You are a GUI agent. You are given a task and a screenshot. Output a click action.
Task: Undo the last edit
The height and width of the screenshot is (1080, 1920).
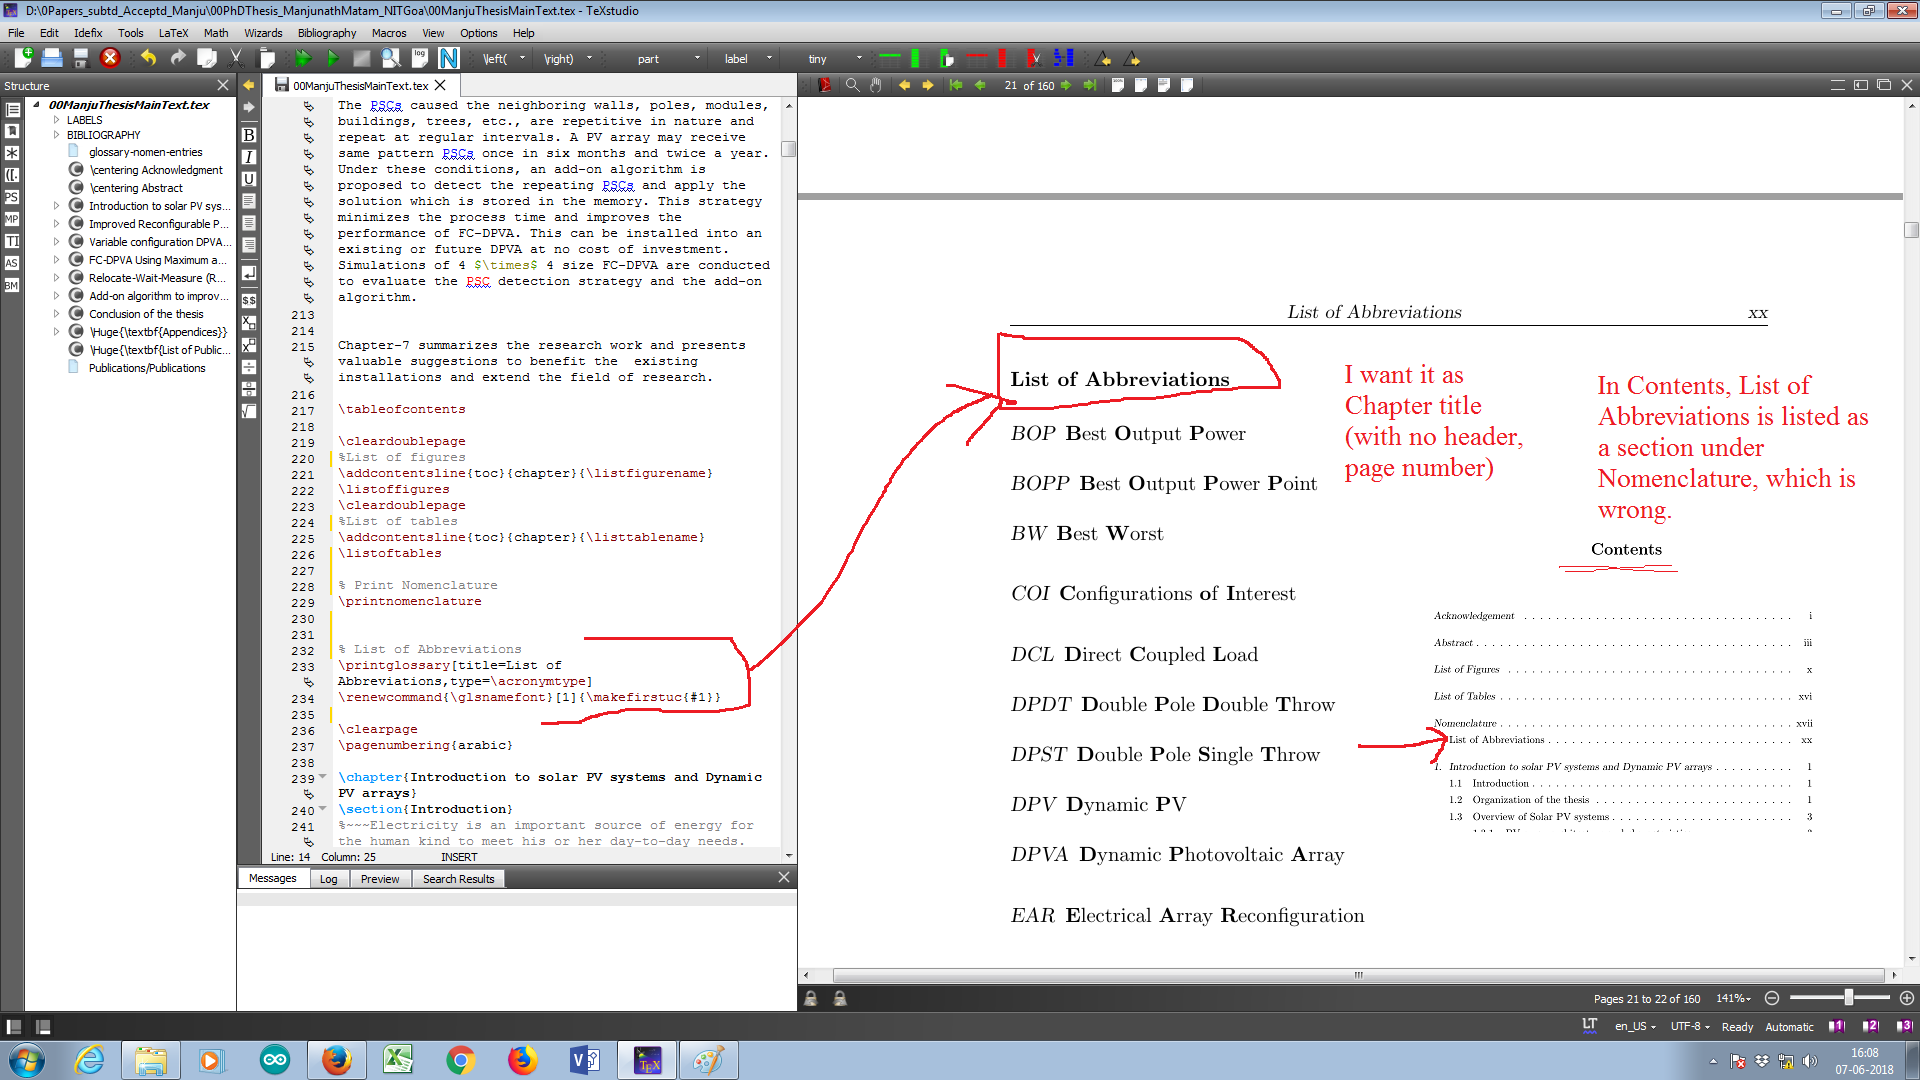tap(148, 58)
